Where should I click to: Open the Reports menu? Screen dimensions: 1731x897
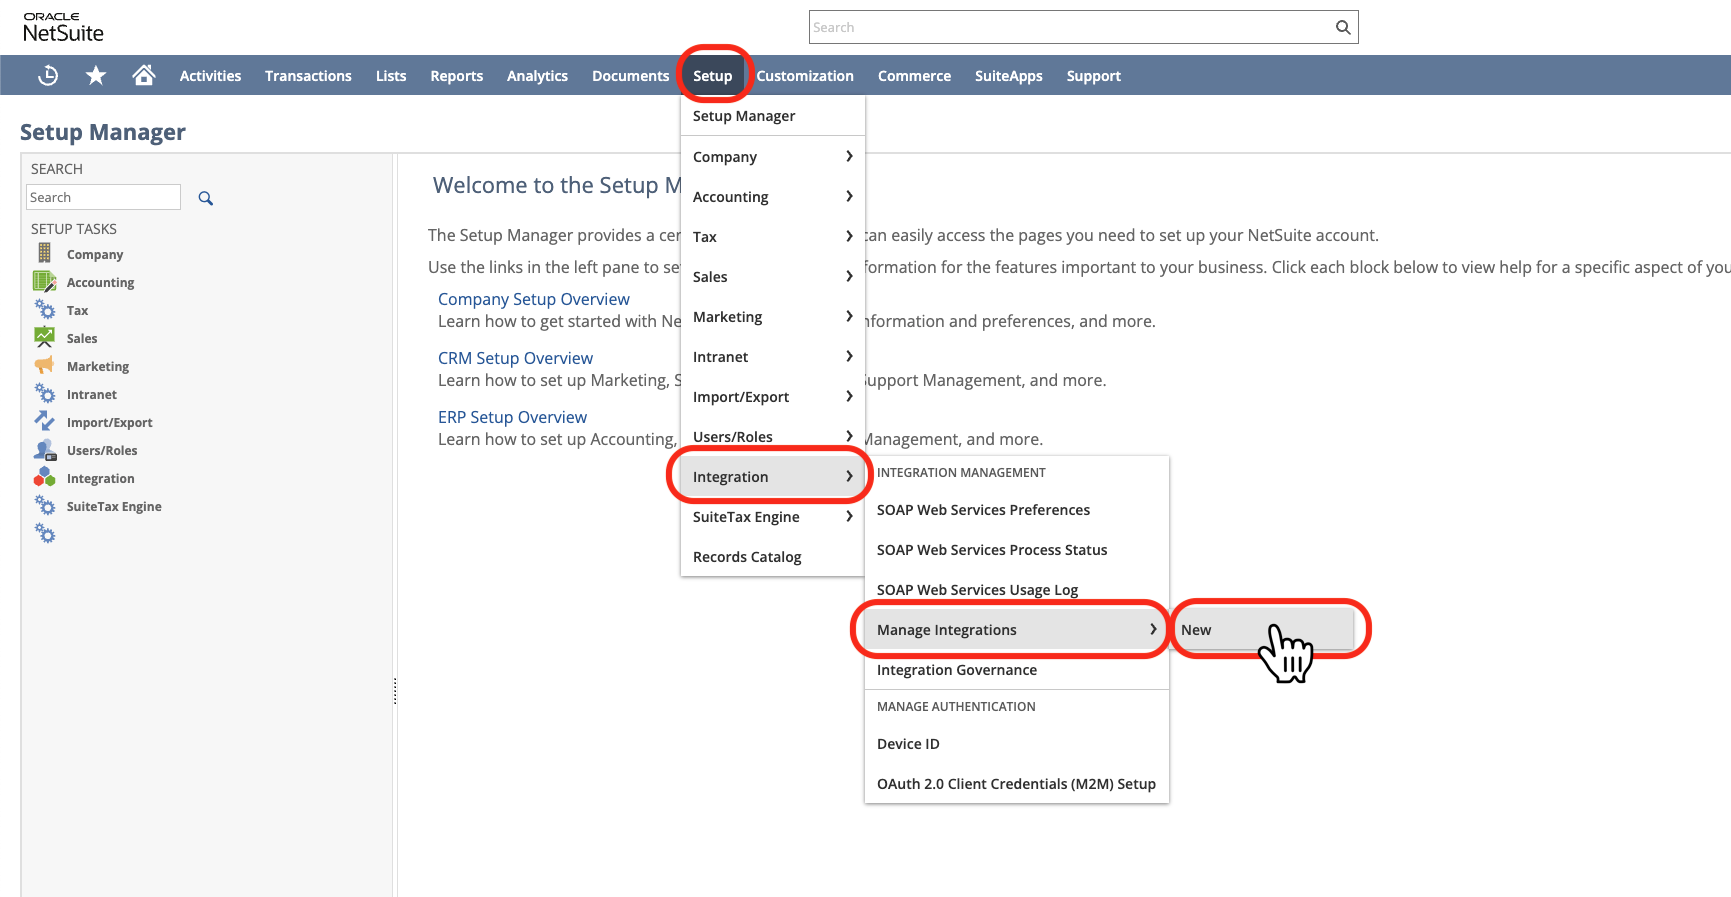[x=456, y=75]
